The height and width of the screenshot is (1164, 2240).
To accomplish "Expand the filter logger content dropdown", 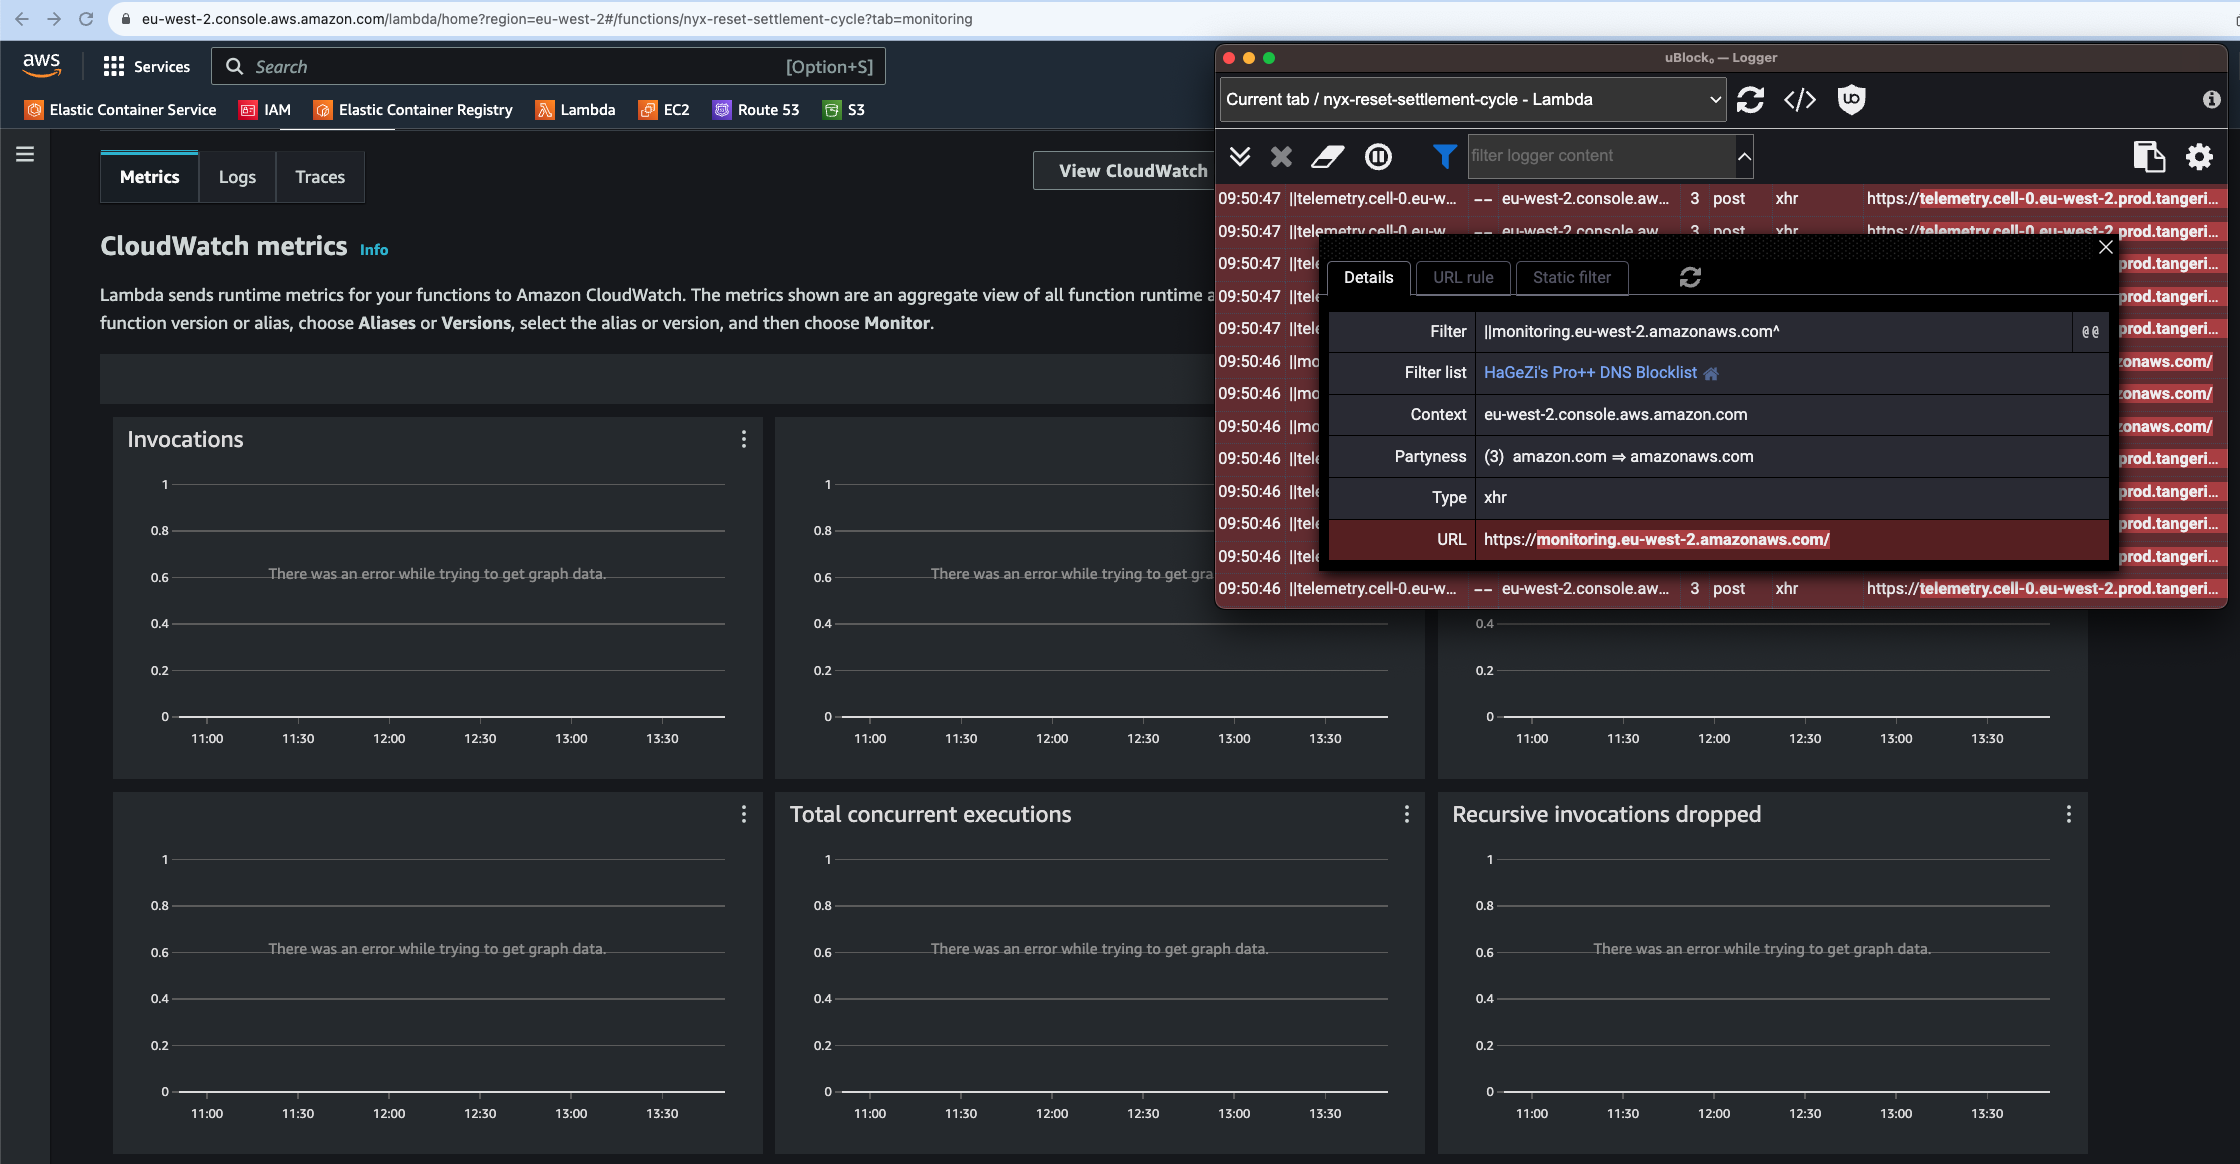I will [x=1744, y=156].
